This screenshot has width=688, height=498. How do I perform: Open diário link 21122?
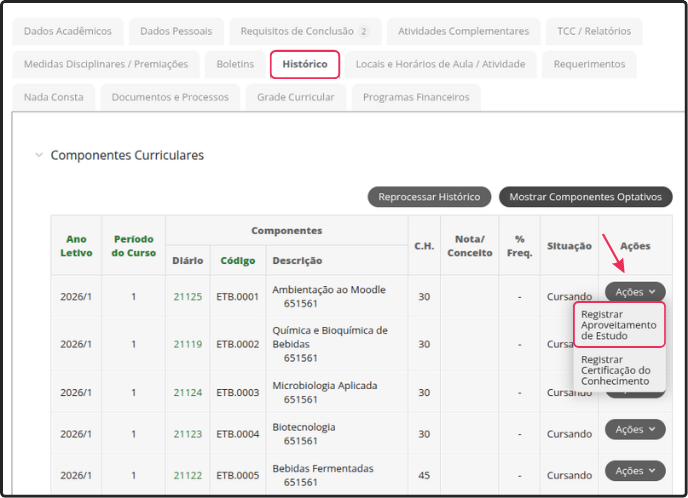pos(188,475)
